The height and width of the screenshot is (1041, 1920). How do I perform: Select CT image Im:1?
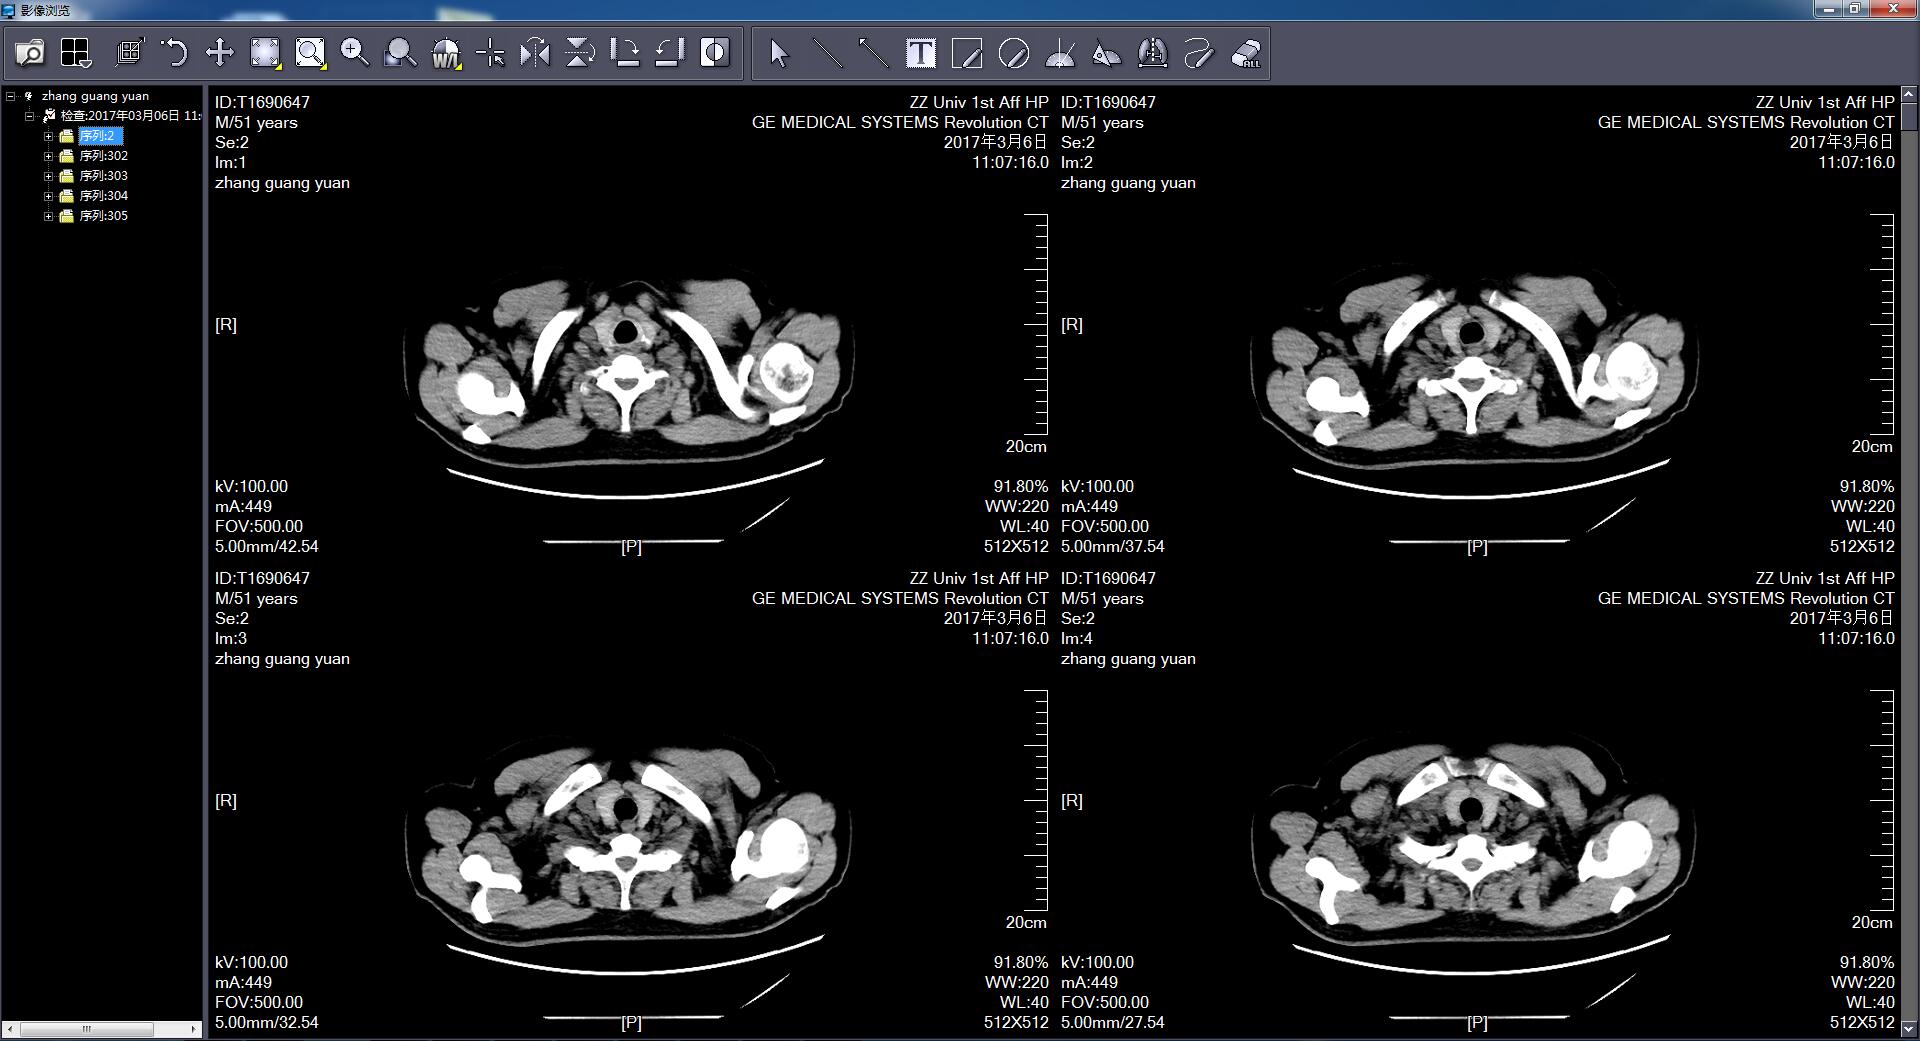tap(631, 325)
